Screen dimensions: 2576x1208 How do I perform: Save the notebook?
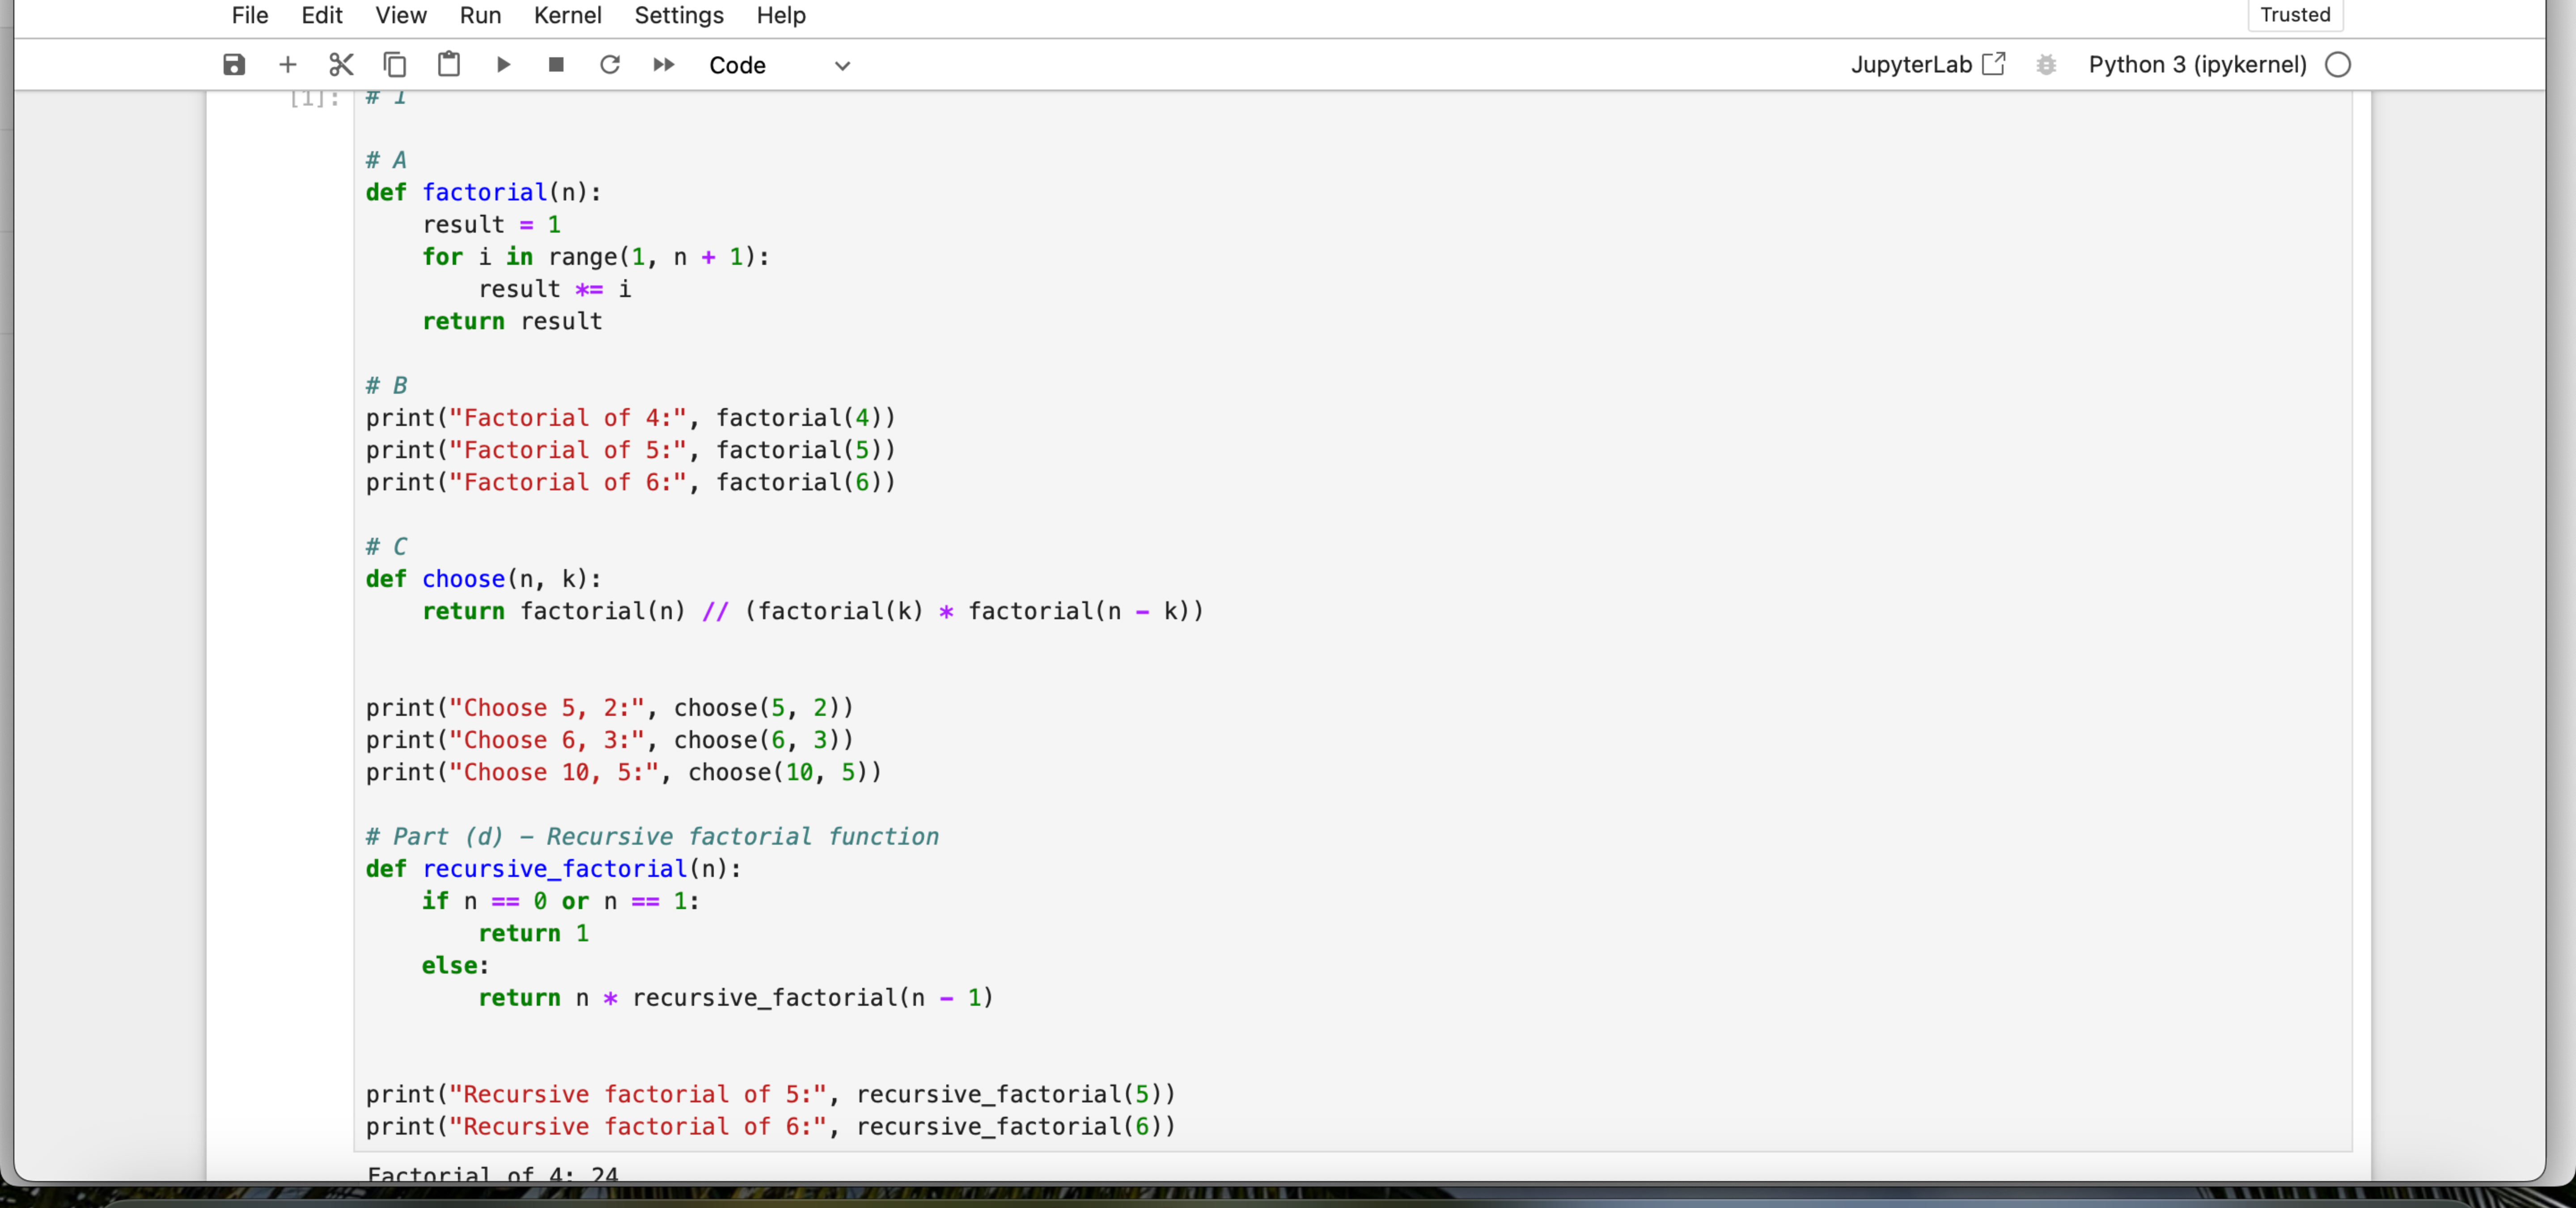click(x=233, y=64)
